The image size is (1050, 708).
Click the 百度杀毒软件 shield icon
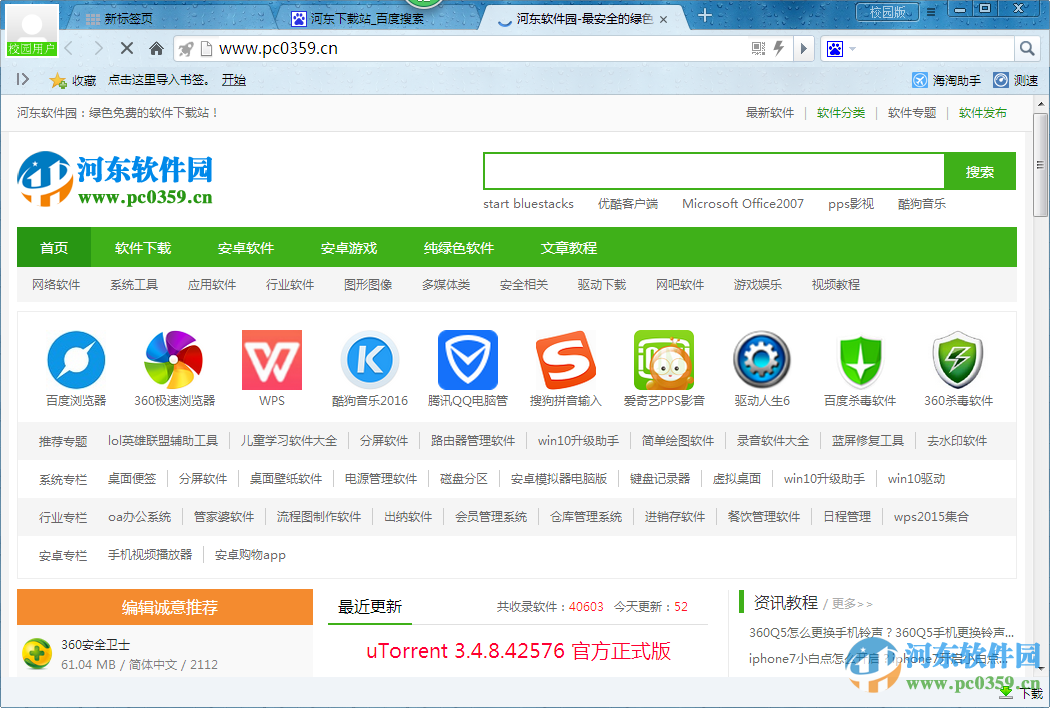860,360
